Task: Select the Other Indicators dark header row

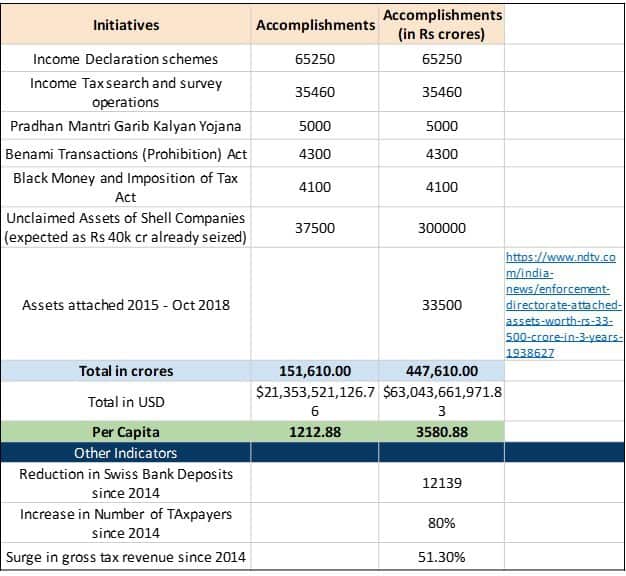Action: point(126,453)
